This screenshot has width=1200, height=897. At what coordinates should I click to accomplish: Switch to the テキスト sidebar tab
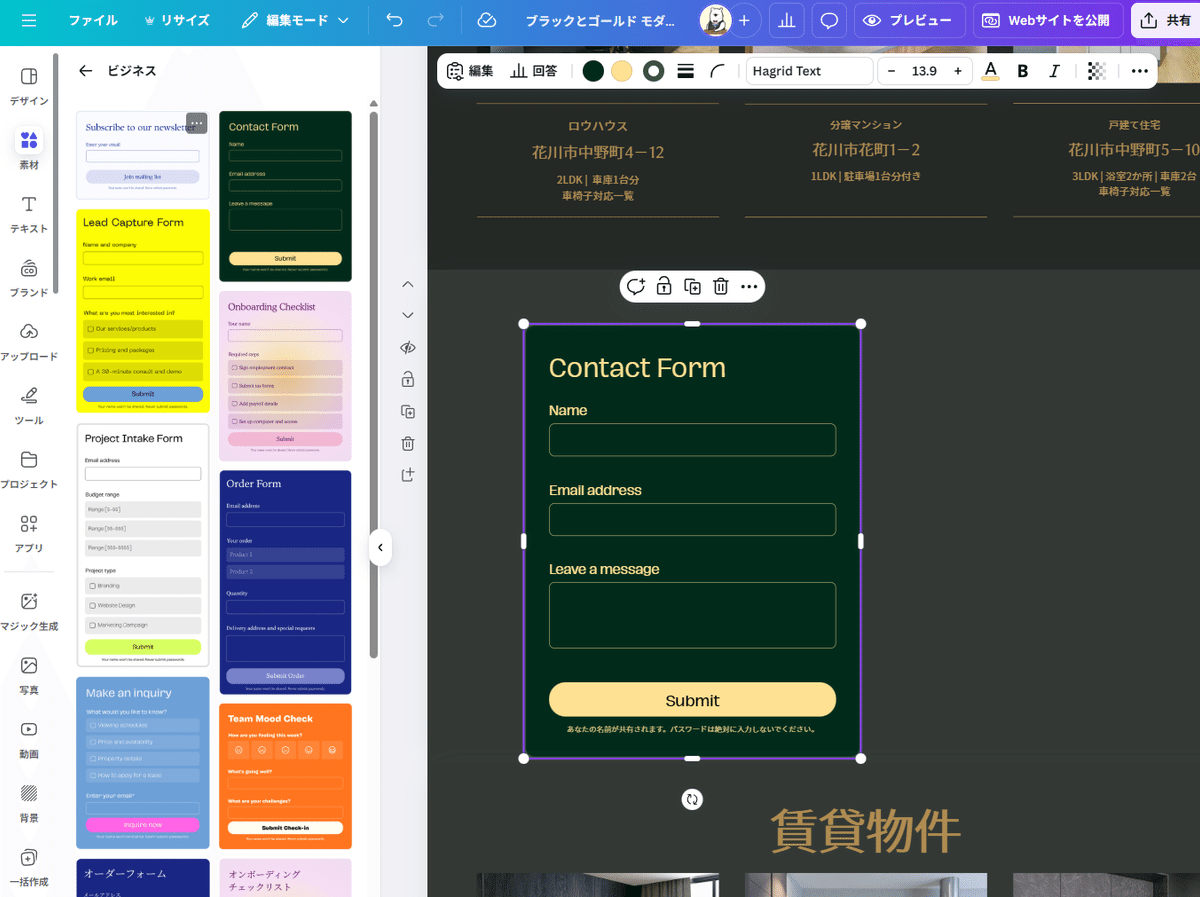click(x=29, y=214)
